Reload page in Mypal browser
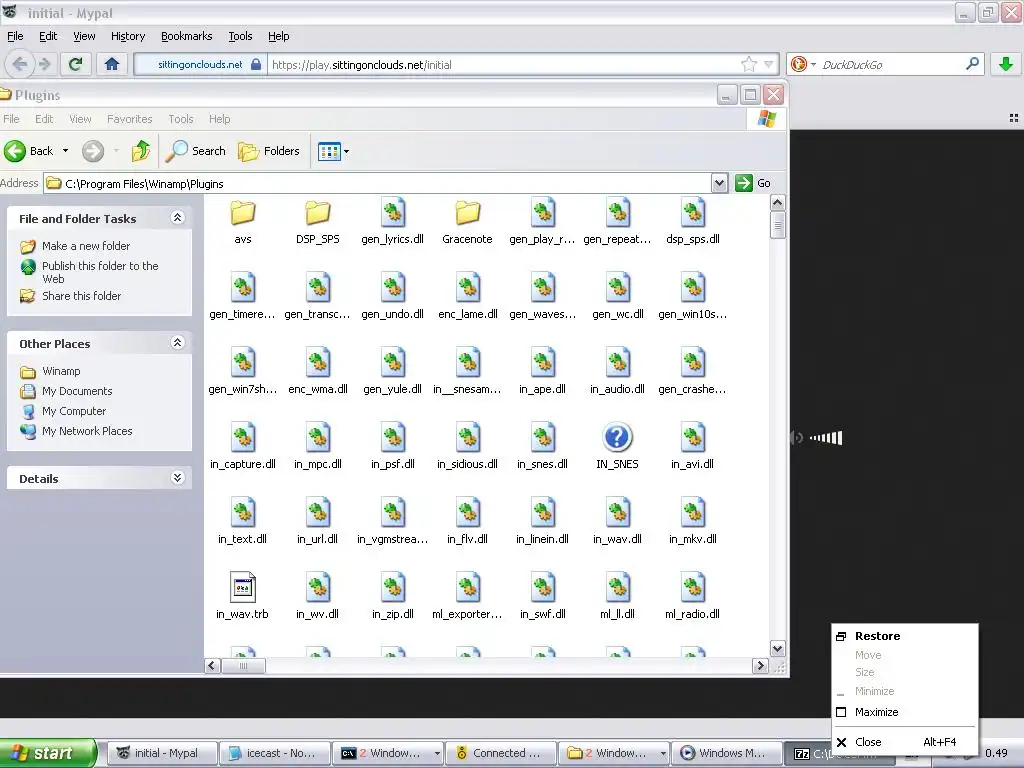The width and height of the screenshot is (1024, 768). tap(76, 64)
